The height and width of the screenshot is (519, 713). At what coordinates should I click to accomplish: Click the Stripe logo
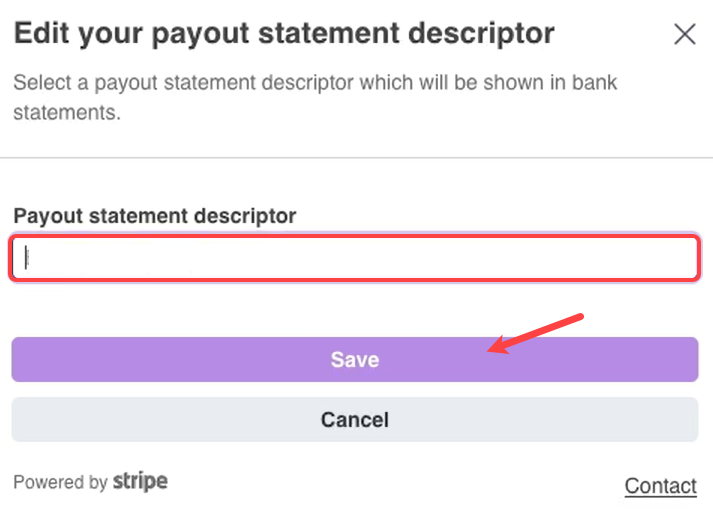pos(140,481)
